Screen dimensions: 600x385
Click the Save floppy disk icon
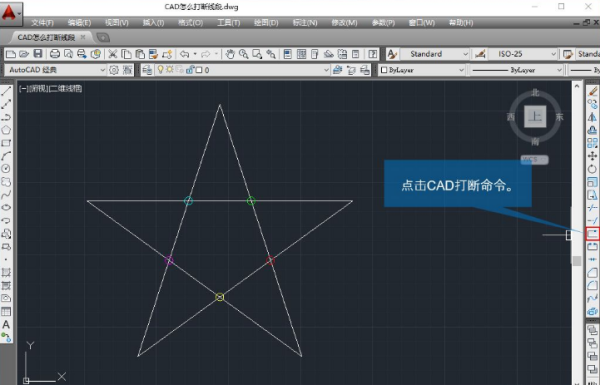pos(38,54)
